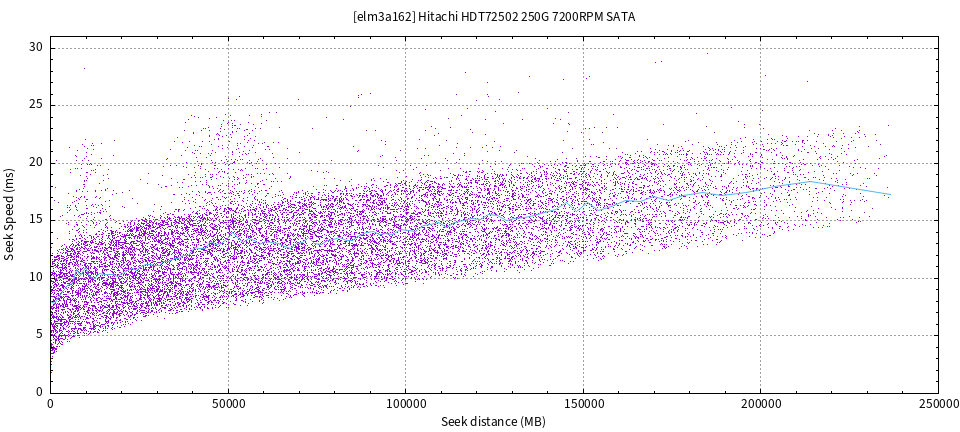The image size is (960, 432).
Task: Click the 250000 tick label on x-axis
Action: click(937, 403)
